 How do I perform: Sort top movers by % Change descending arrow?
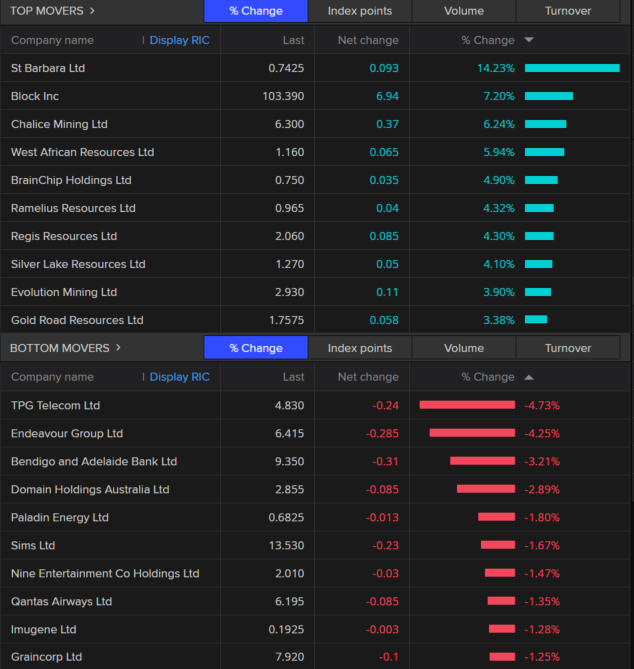529,40
